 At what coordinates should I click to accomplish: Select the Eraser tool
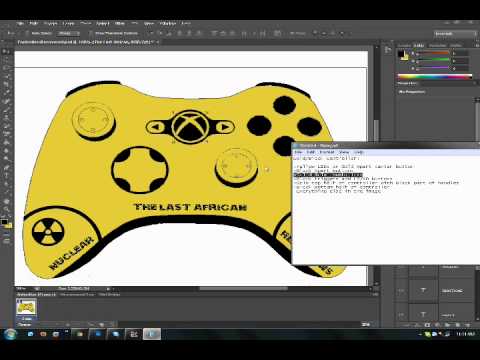point(6,134)
